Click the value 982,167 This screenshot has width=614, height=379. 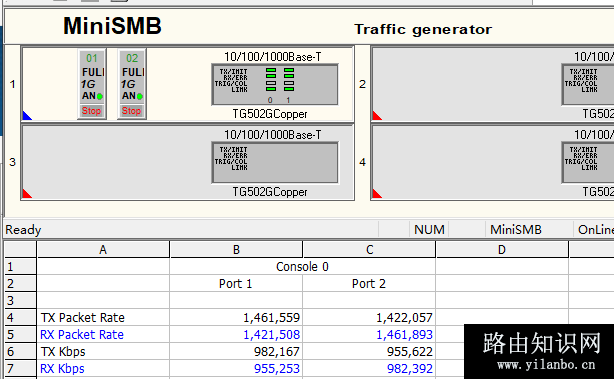point(277,352)
